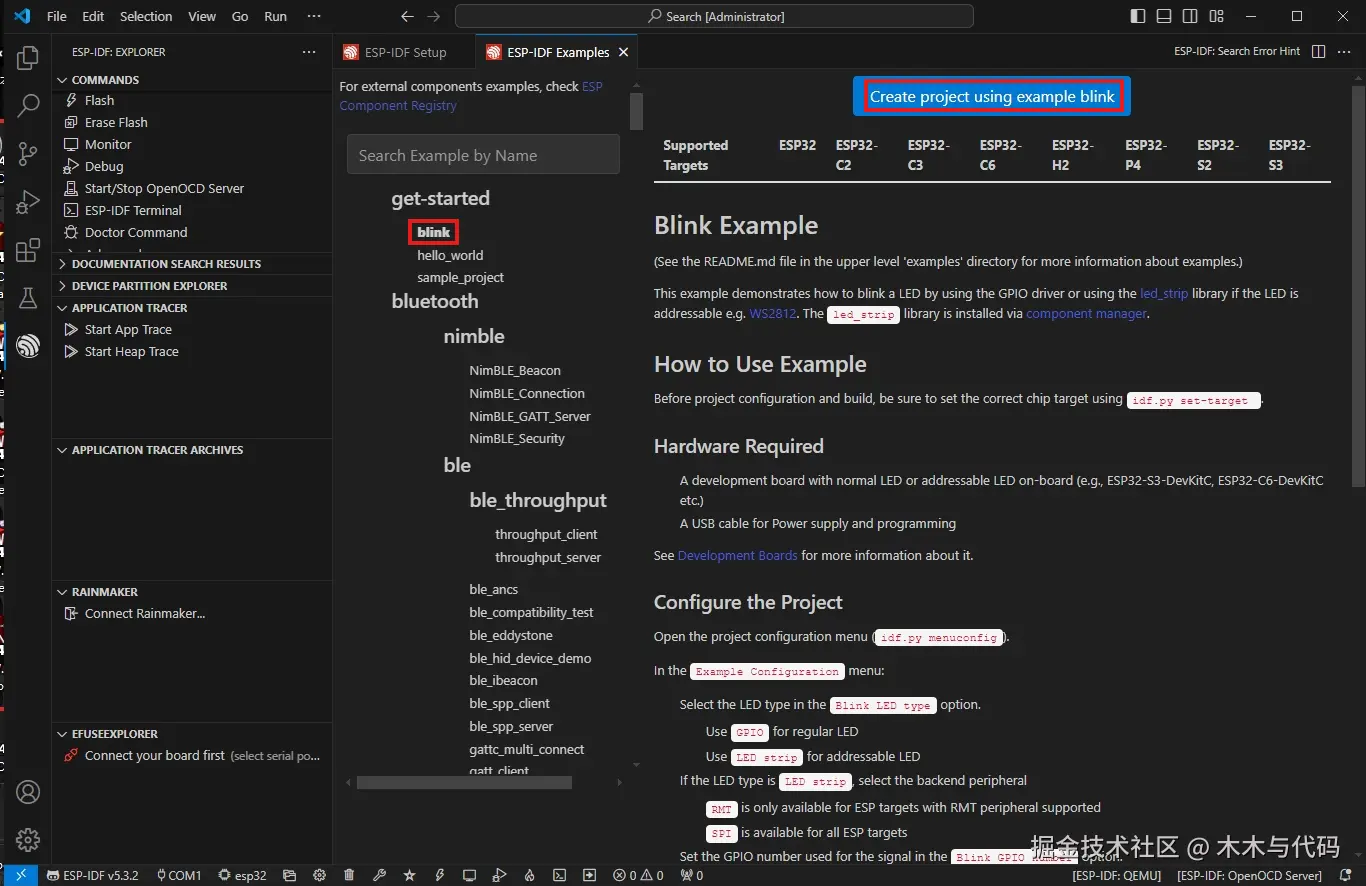This screenshot has width=1366, height=886.
Task: Open the Source Control view
Action: tap(28, 153)
